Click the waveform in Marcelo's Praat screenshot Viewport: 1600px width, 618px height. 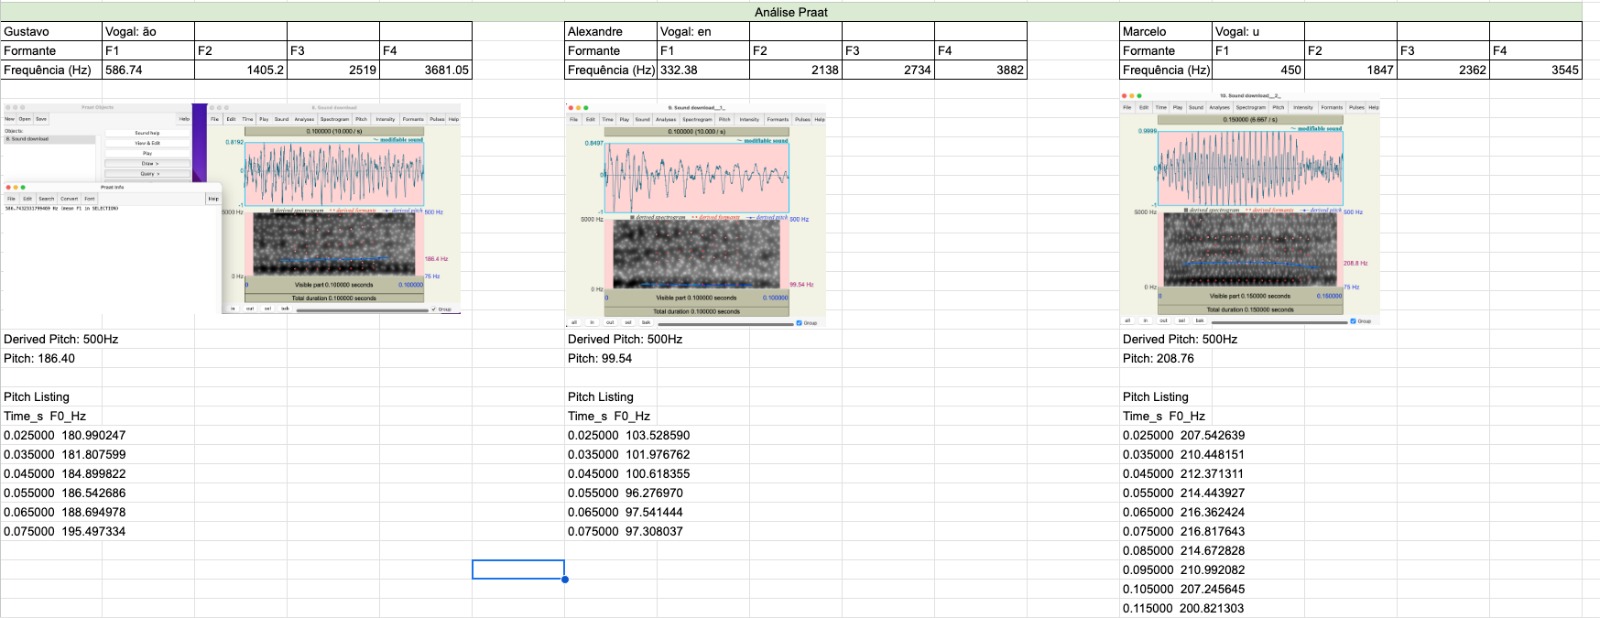[x=1250, y=168]
